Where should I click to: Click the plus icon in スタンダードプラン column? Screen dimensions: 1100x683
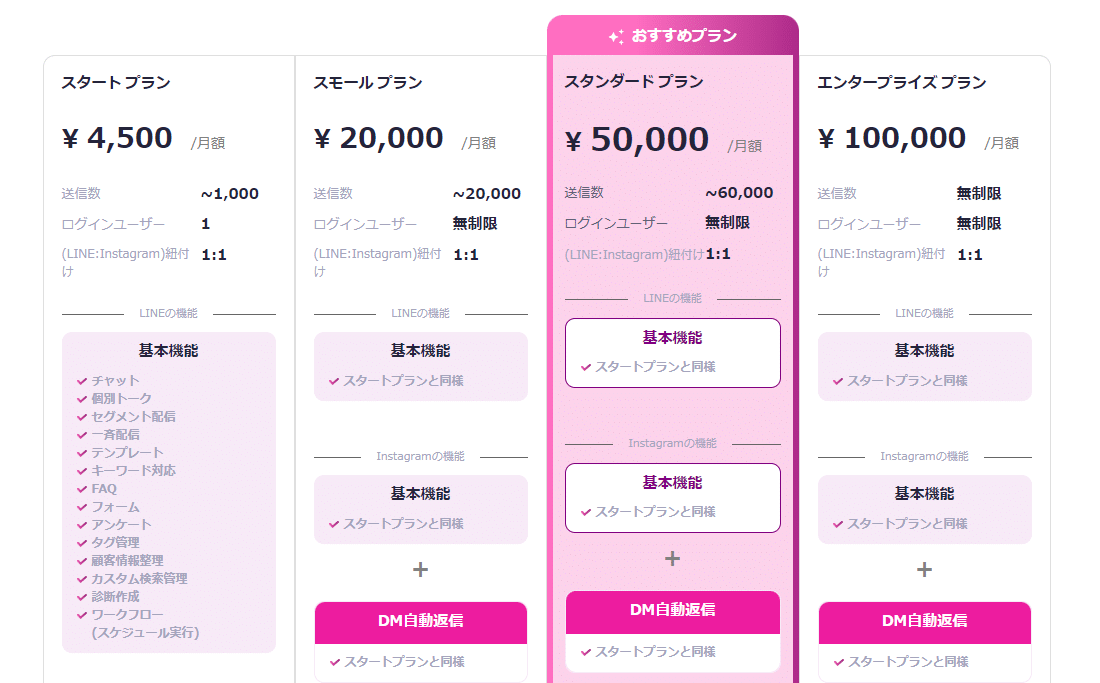672,558
